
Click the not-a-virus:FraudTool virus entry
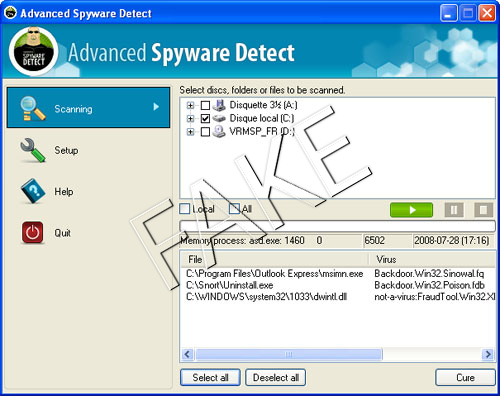coord(435,297)
